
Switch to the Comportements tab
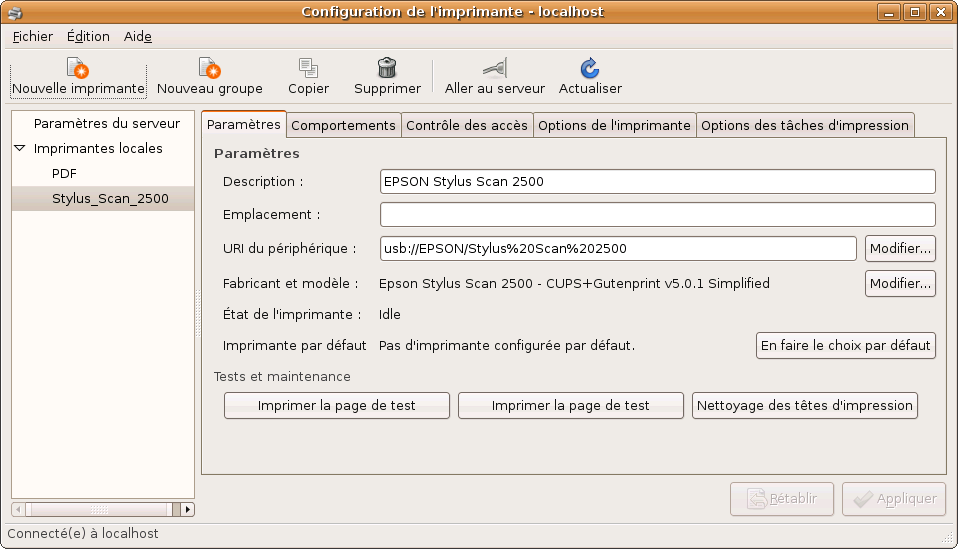(343, 125)
